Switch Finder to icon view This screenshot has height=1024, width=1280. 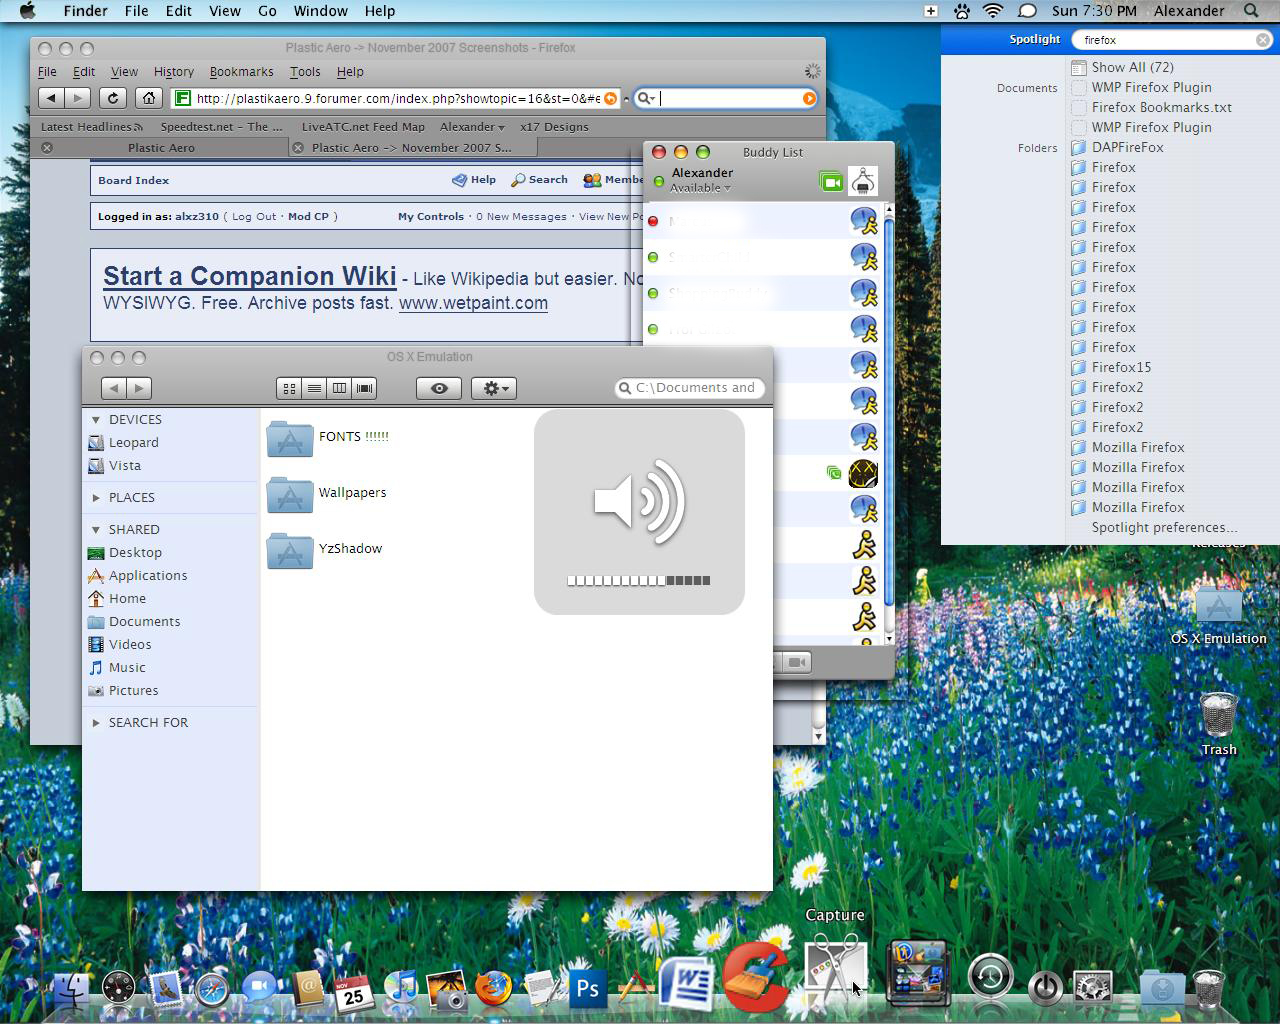(289, 388)
